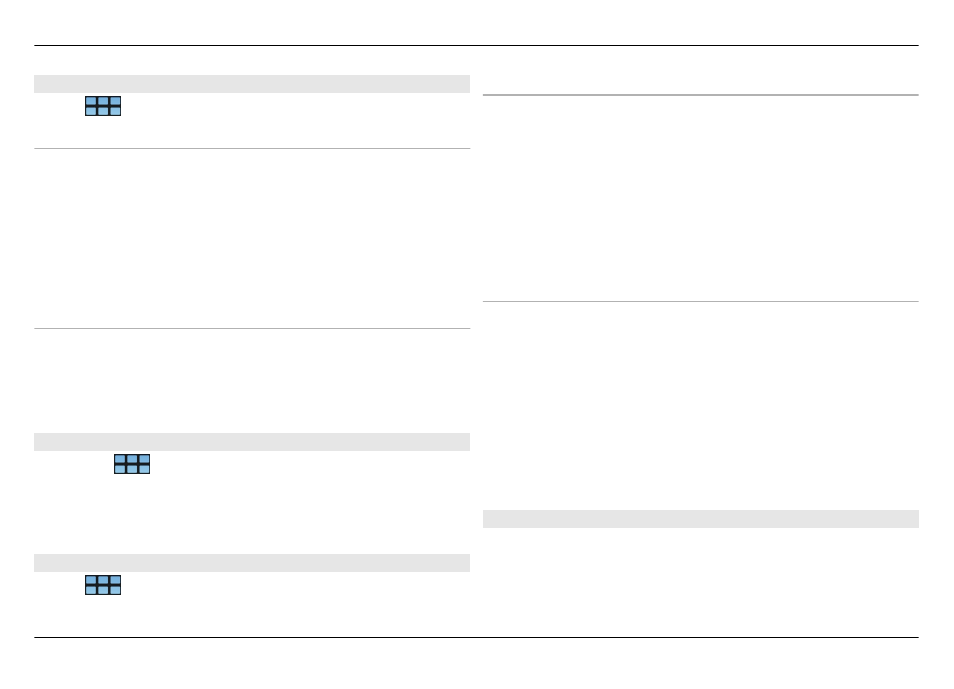Click the thick gray divider at top of right column
954x689 pixels.
(x=701, y=95)
